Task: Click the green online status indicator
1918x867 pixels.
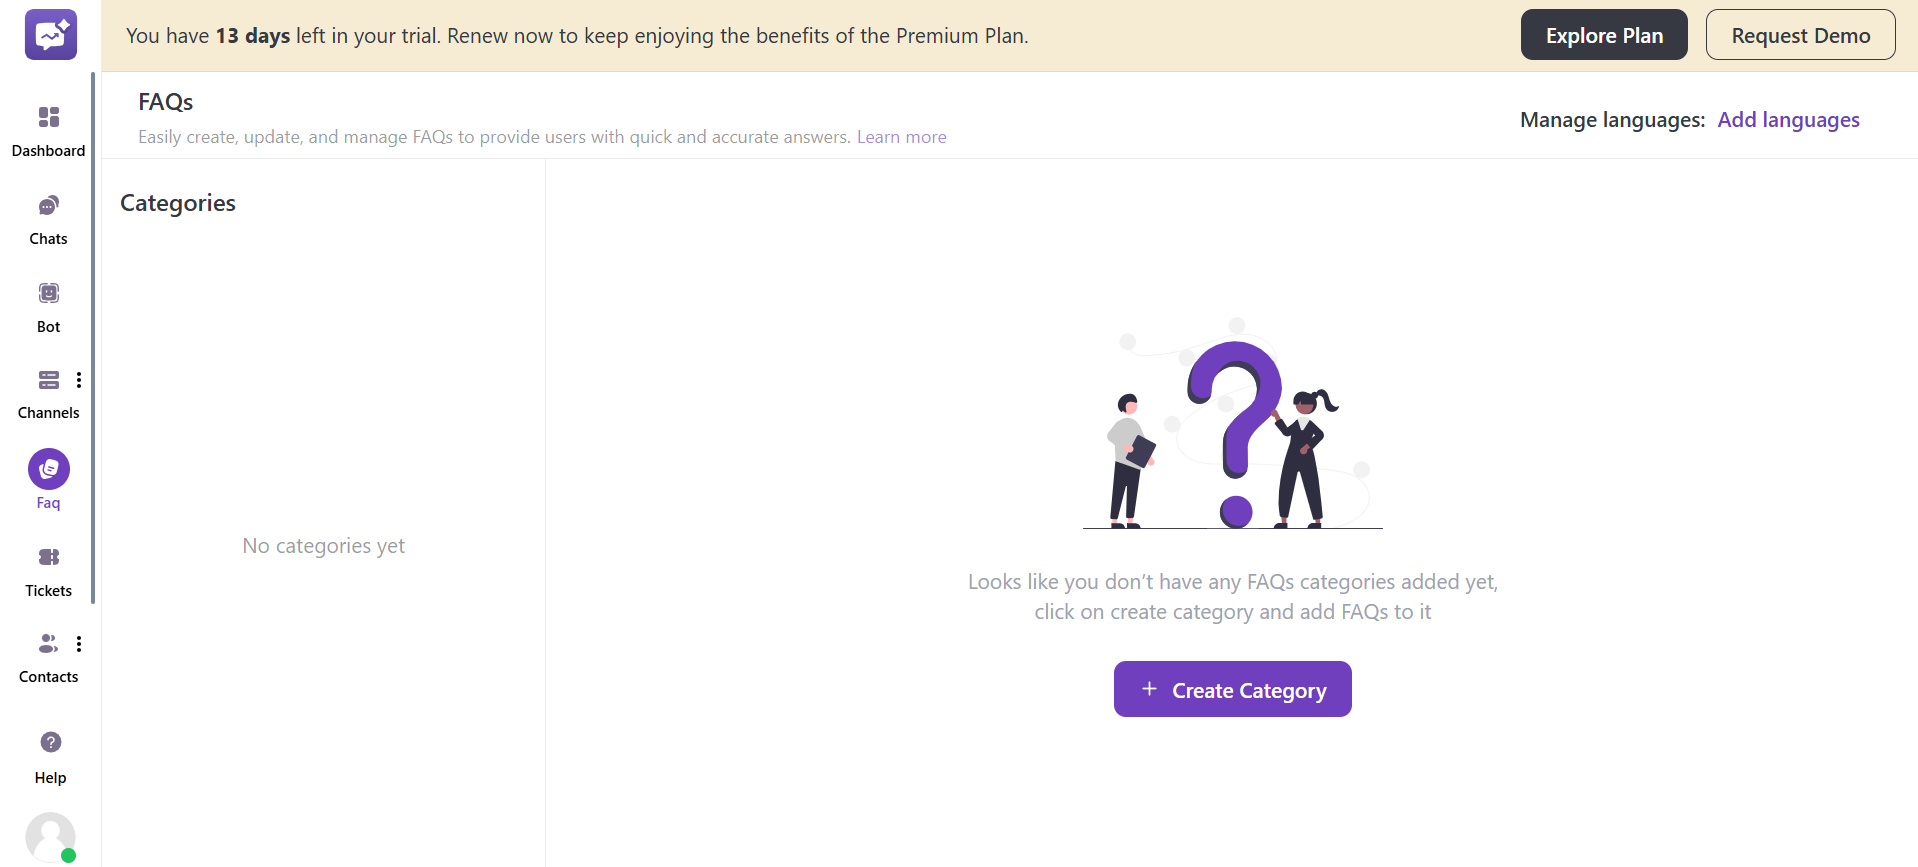Action: [x=68, y=855]
